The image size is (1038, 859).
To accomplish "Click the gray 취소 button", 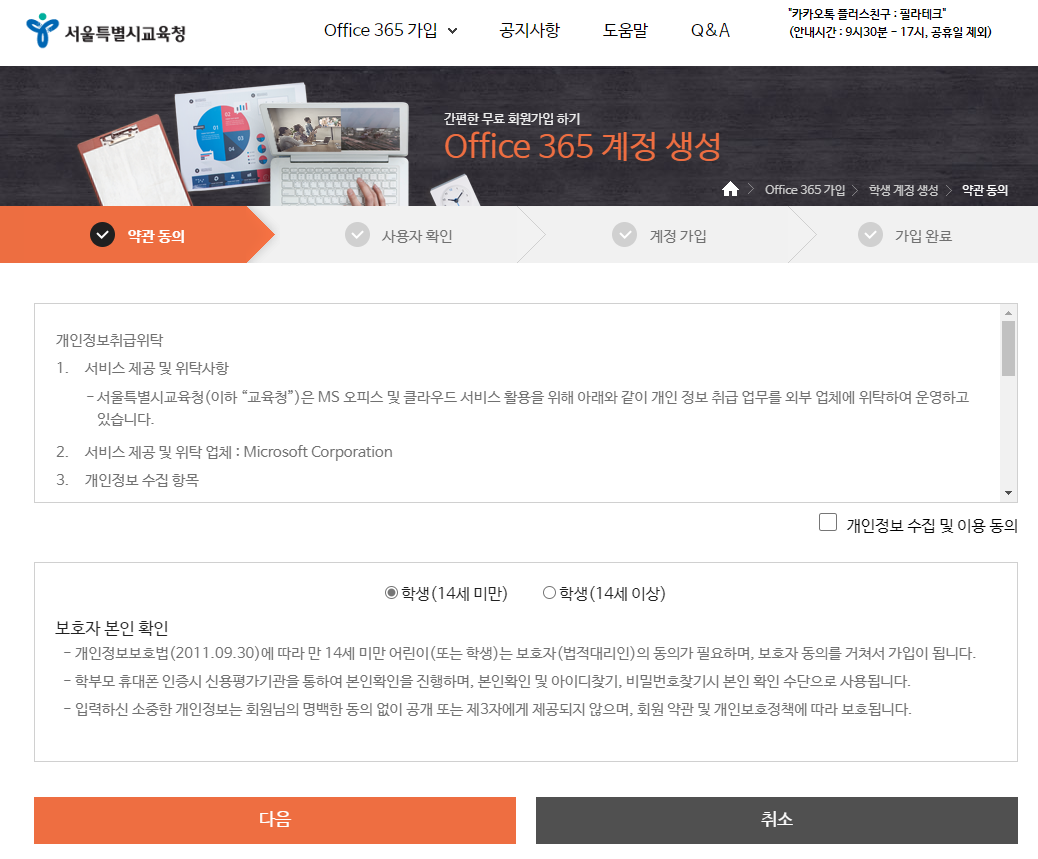I will (x=777, y=820).
